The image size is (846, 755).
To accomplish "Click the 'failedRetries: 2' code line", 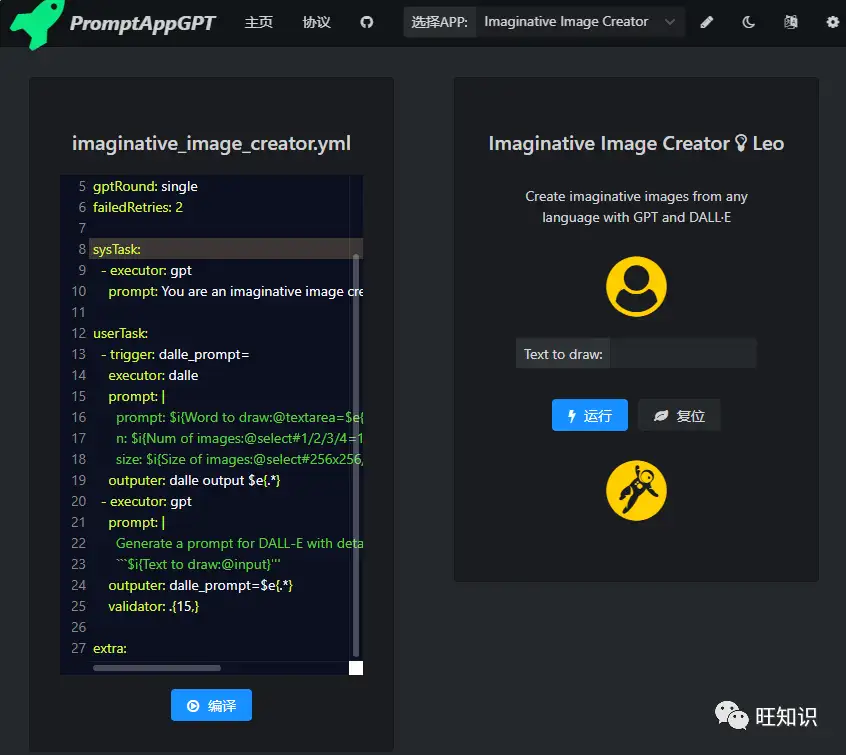I will point(138,207).
